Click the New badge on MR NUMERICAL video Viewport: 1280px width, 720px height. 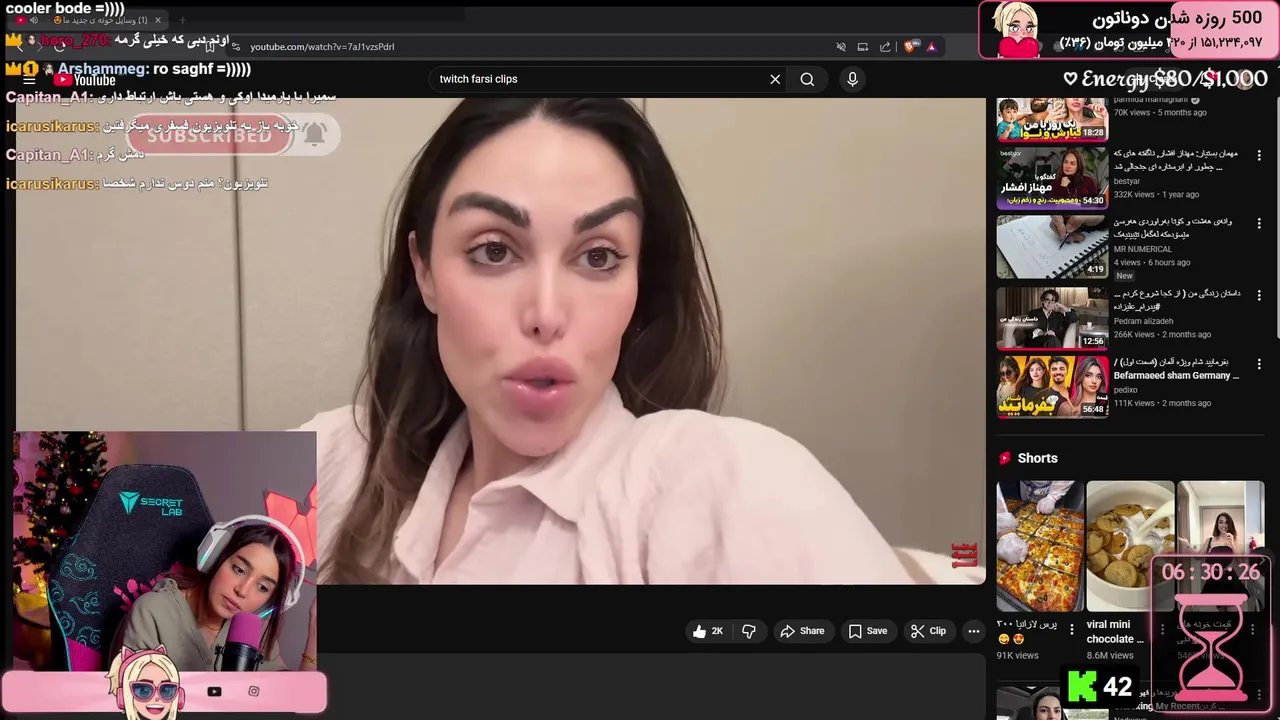click(1124, 276)
